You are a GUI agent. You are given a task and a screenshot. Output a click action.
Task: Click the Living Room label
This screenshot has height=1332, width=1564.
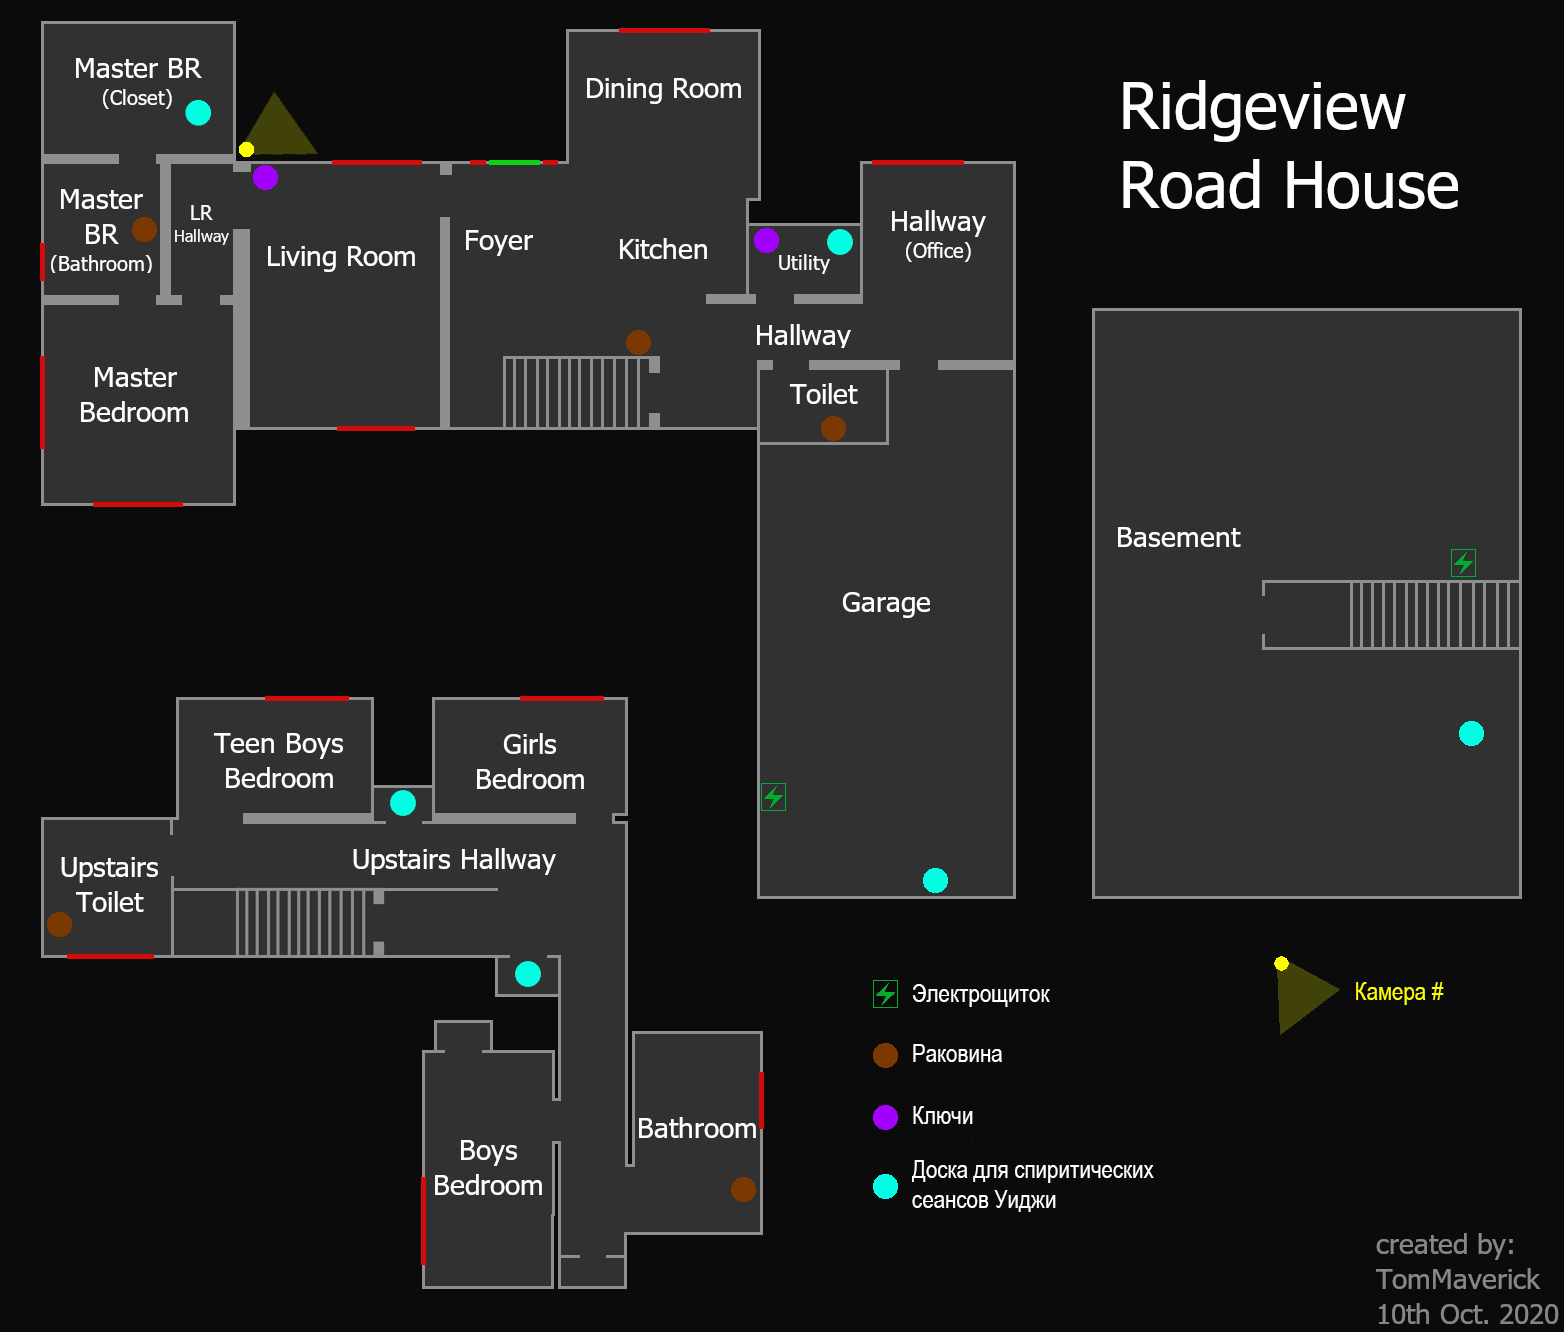[x=341, y=257]
